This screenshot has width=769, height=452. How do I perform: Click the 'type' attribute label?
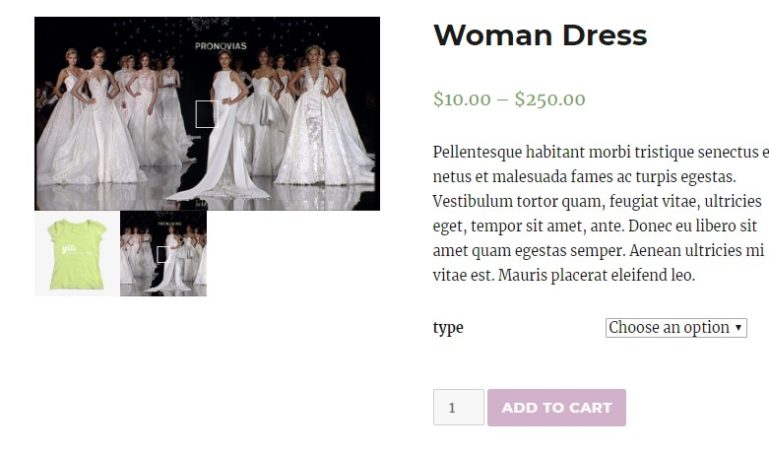(x=448, y=327)
